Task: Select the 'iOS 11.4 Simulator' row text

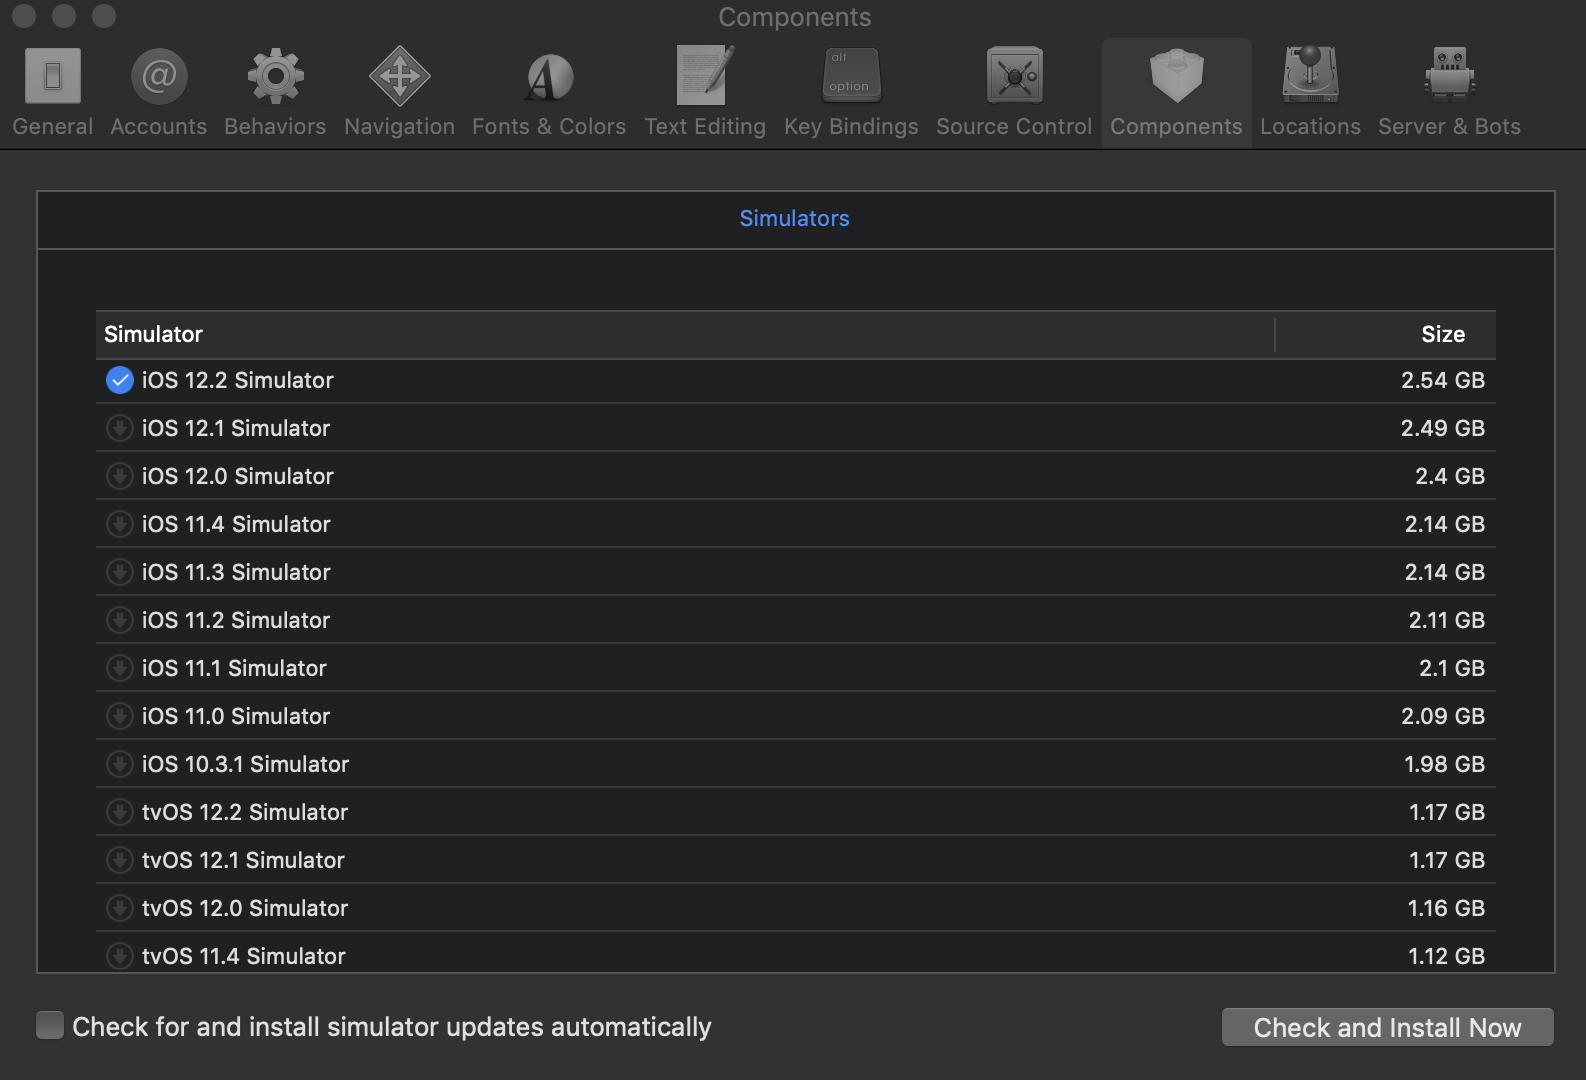Action: [236, 524]
